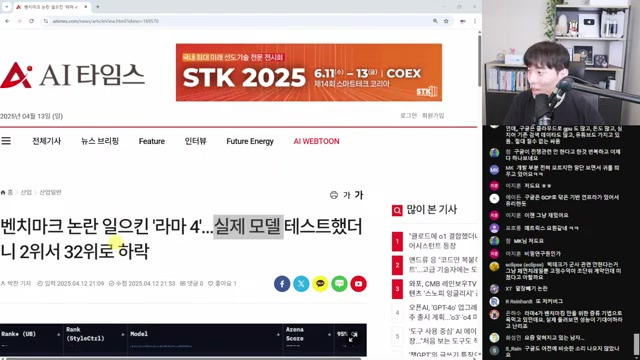Sort table by Rank (UB) column arrow

(59, 334)
